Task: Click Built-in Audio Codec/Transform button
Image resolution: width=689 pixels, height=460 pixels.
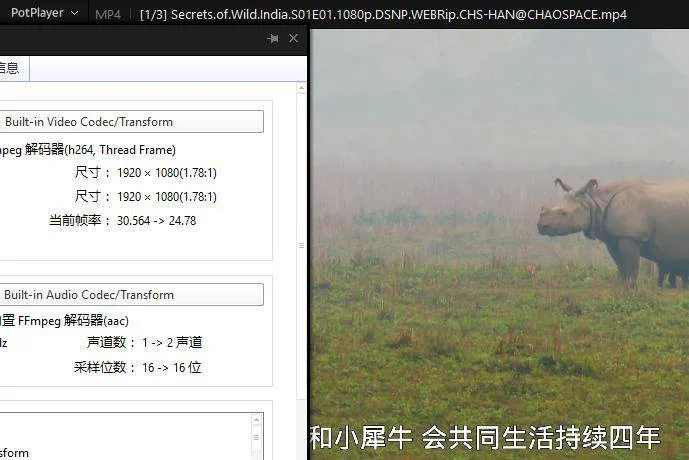Action: click(132, 295)
